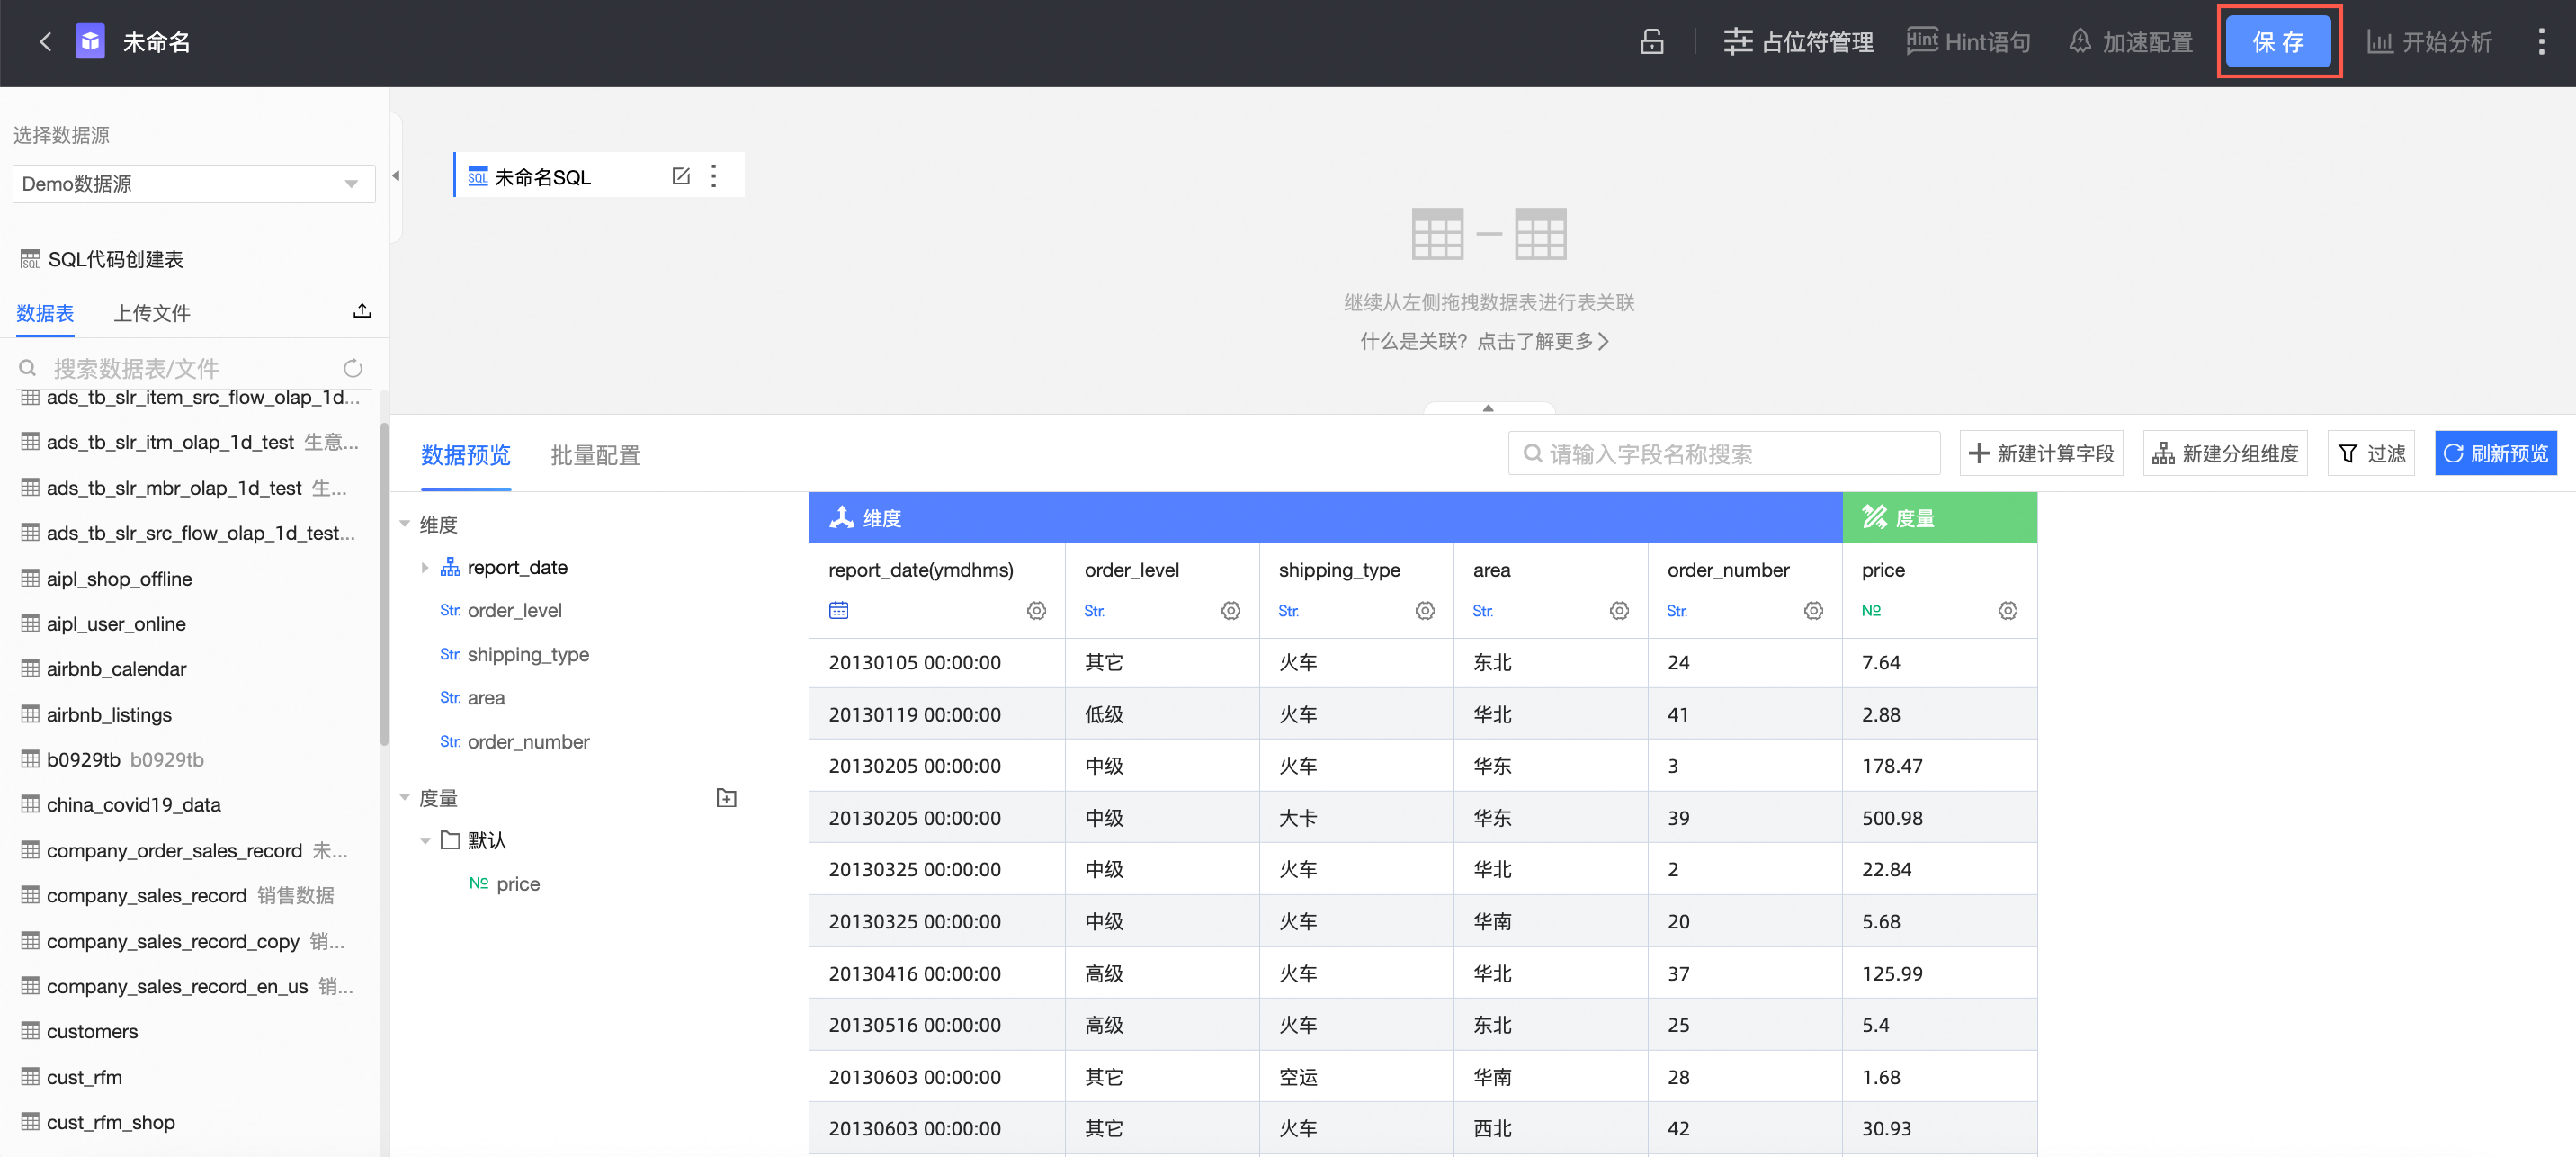
Task: Select table china_covid19_data
Action: click(121, 805)
